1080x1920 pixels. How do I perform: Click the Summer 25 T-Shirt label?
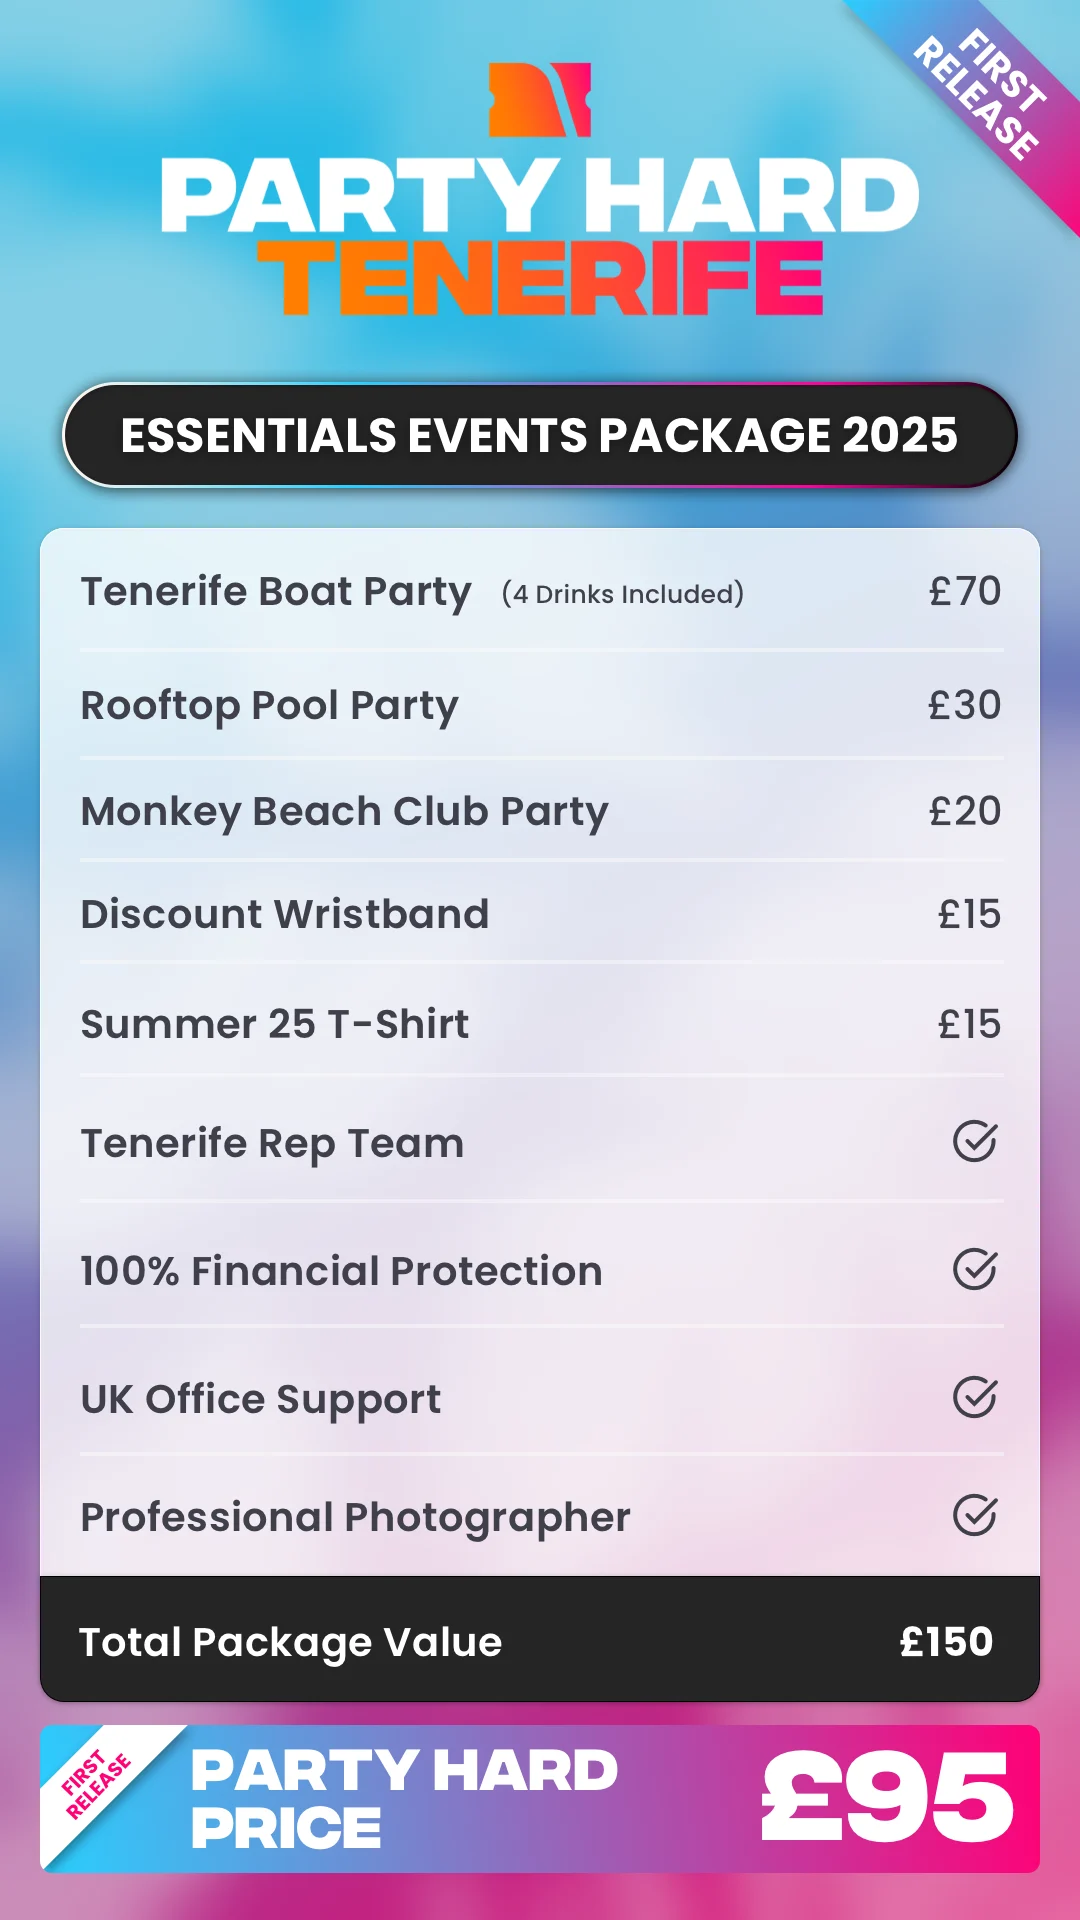(275, 1025)
